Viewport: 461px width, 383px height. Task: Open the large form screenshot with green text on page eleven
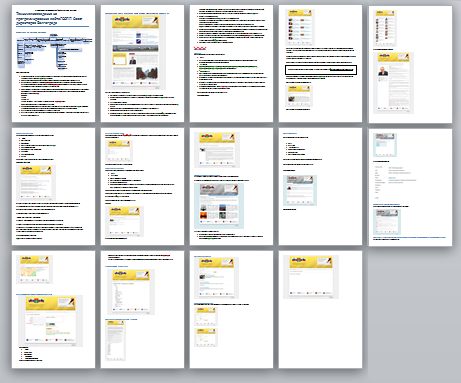coord(50,321)
